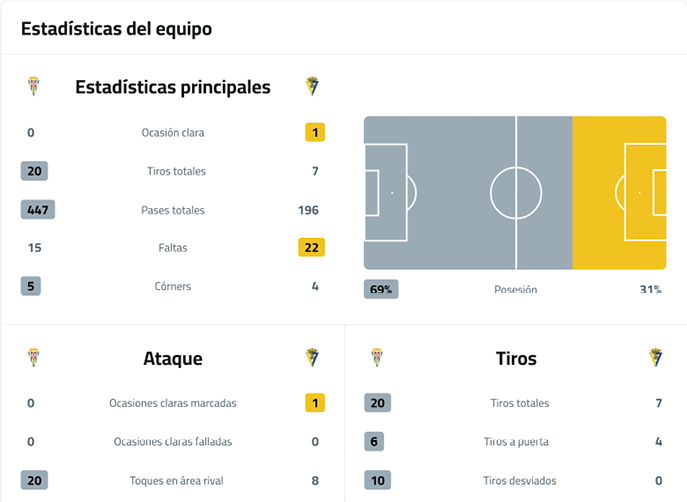Click away team crest in Tiros section
Viewport: 687px width, 502px height.
(x=656, y=357)
